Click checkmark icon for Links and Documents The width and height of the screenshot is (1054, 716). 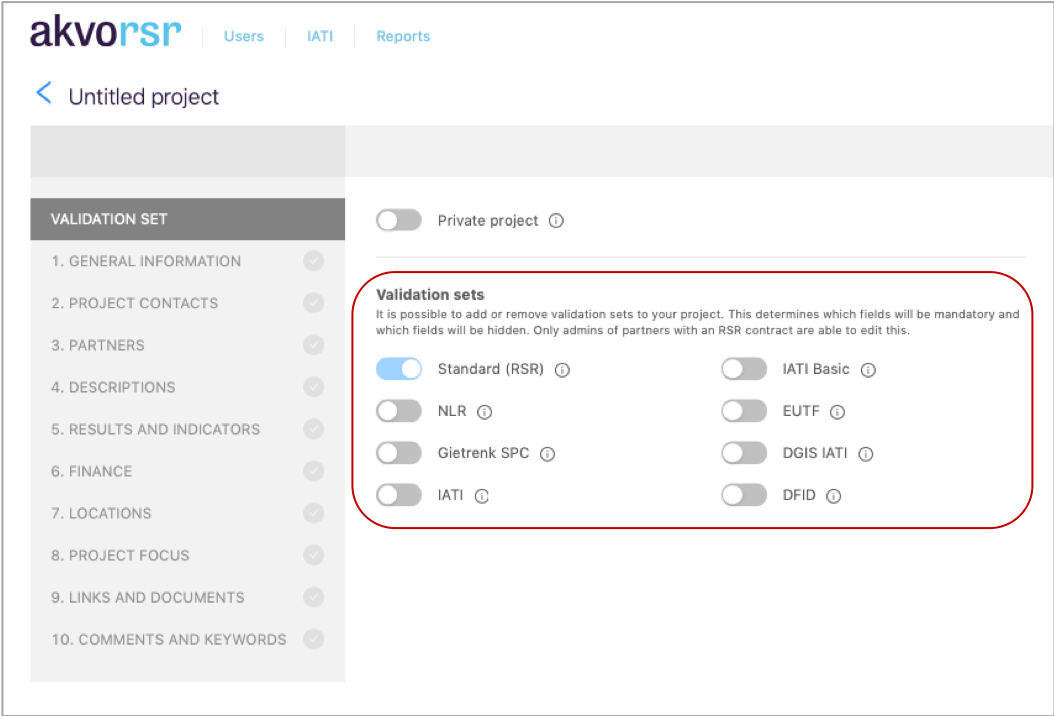coord(313,597)
